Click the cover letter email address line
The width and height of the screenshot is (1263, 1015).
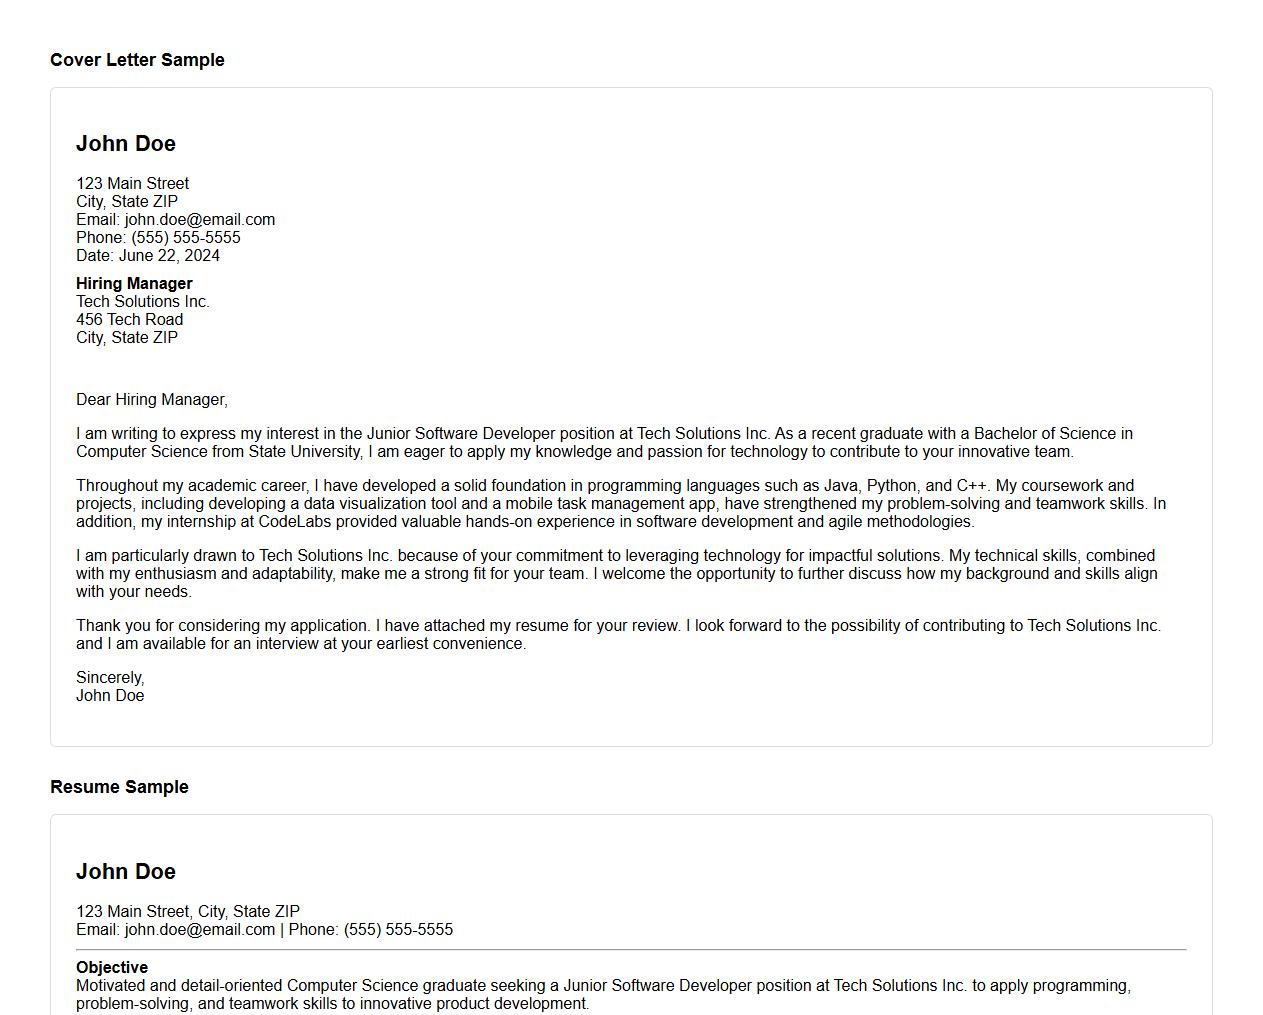point(175,220)
